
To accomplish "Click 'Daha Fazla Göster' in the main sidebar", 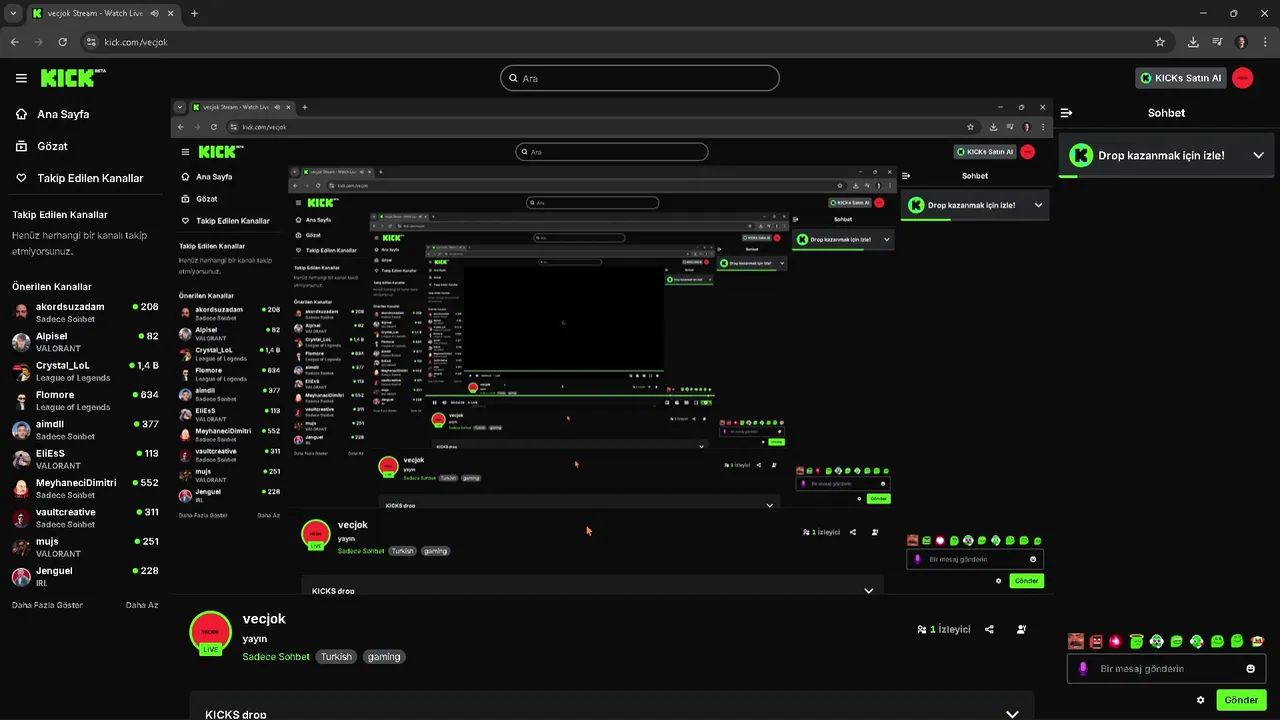I will coord(47,605).
